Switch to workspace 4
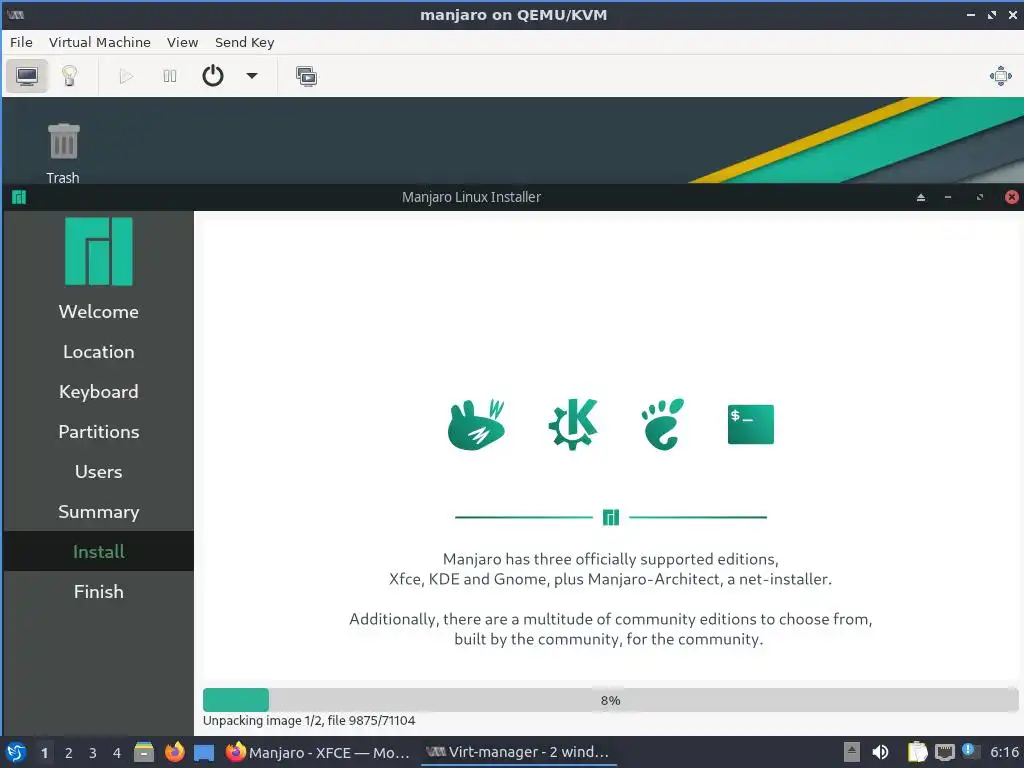 click(117, 753)
